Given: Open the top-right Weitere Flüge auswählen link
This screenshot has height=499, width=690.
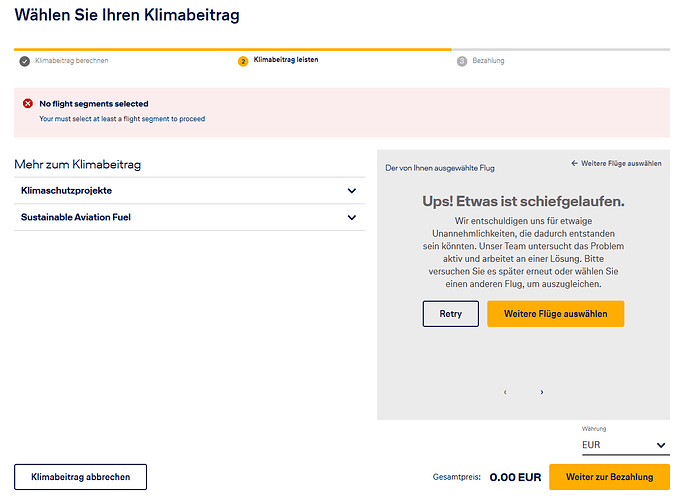Looking at the screenshot, I should pos(616,163).
